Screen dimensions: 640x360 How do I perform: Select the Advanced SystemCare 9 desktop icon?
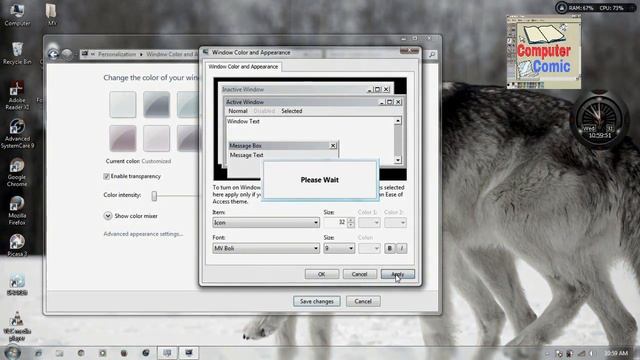[17, 134]
